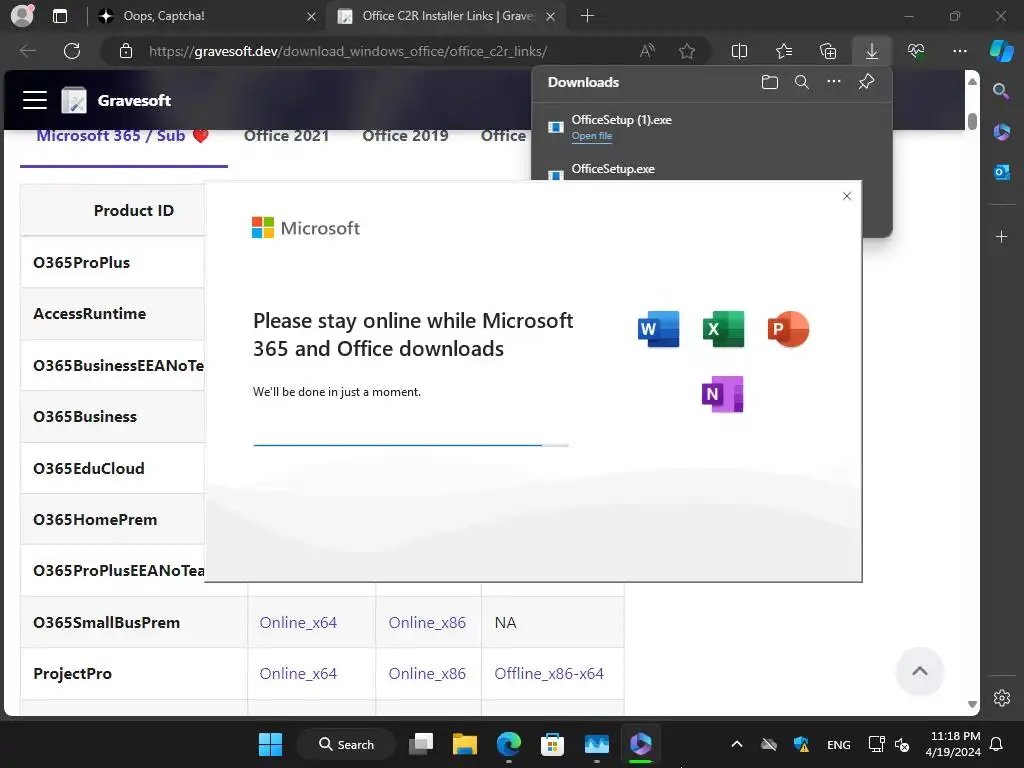Switch to Office 2021 tab
This screenshot has width=1024, height=768.
(286, 136)
